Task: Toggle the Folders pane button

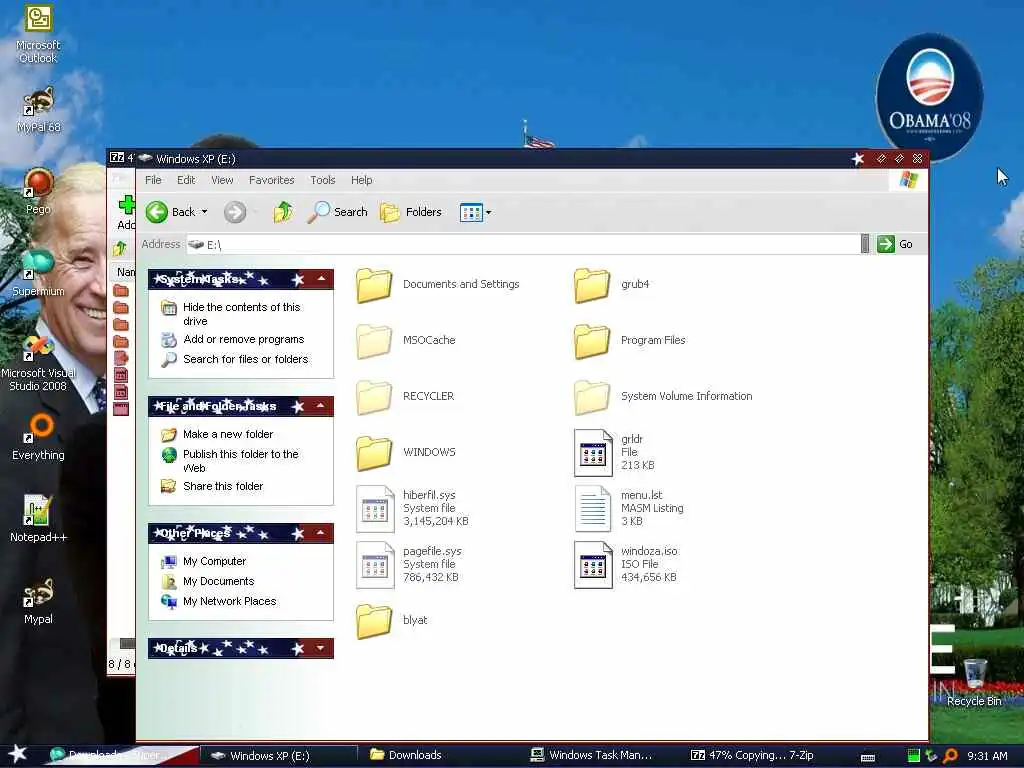Action: [x=411, y=212]
